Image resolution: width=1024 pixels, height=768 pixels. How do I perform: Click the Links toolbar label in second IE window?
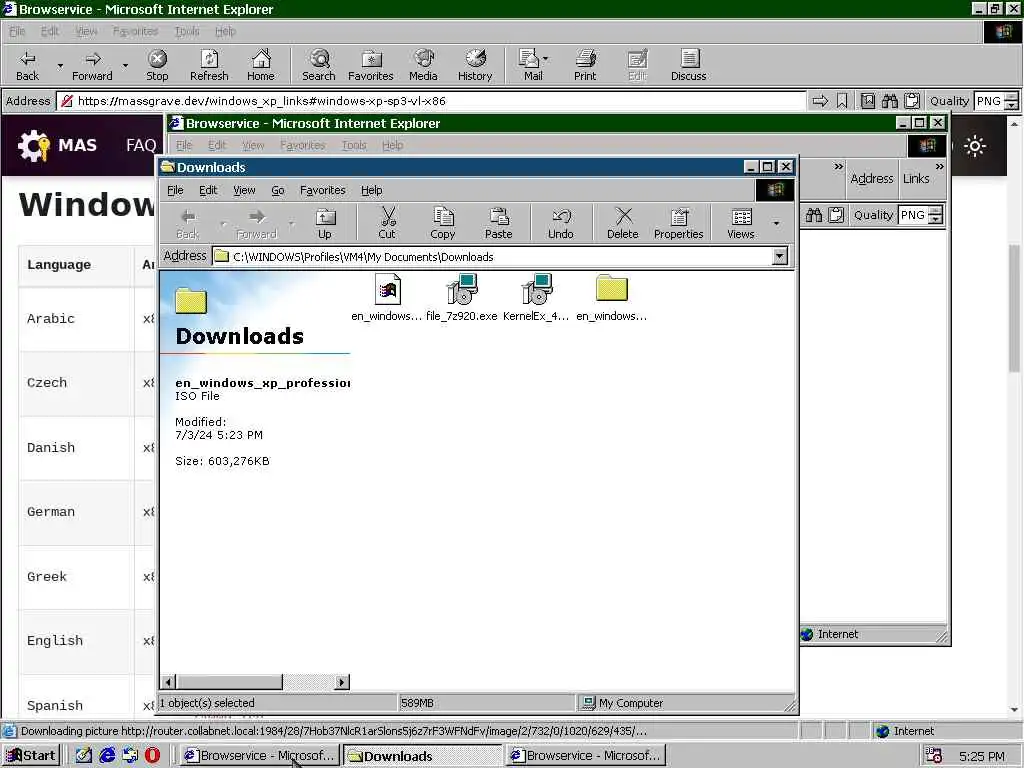916,178
